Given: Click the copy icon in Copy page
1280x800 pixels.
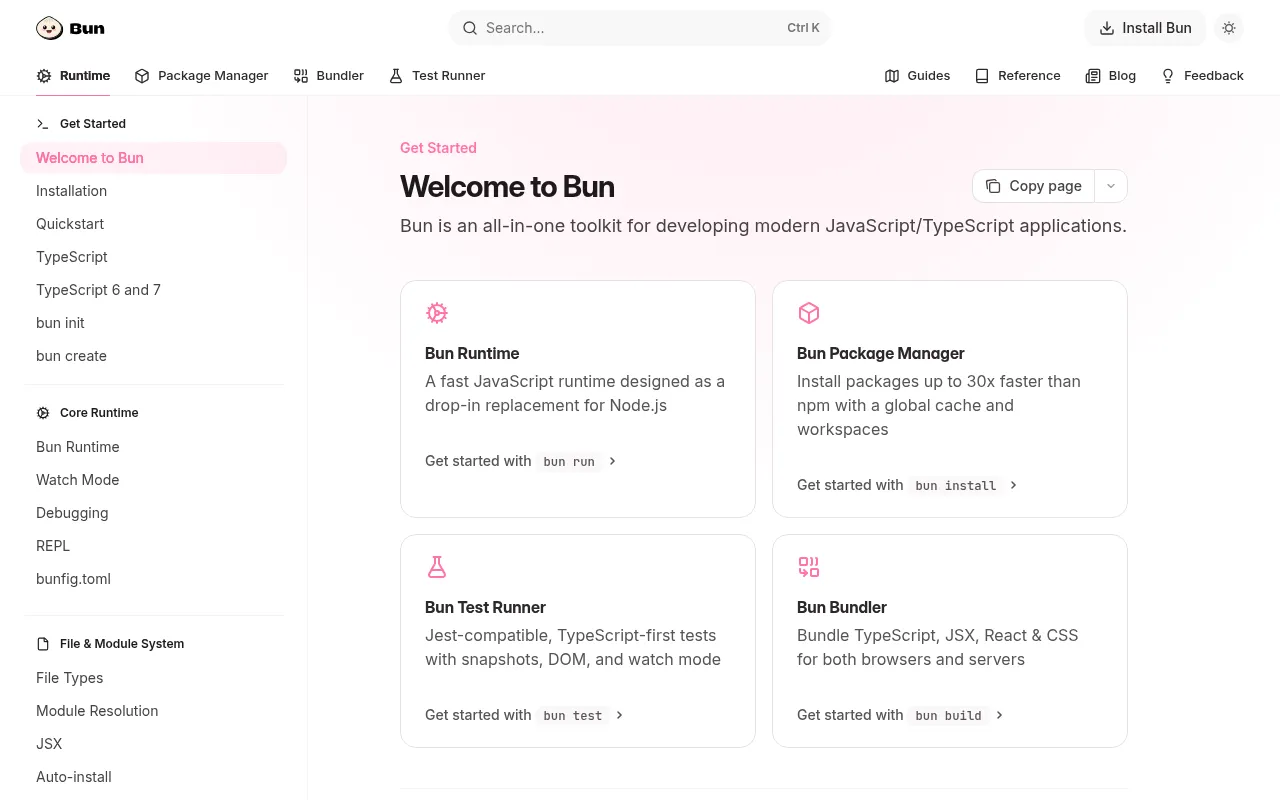Looking at the screenshot, I should pos(993,186).
